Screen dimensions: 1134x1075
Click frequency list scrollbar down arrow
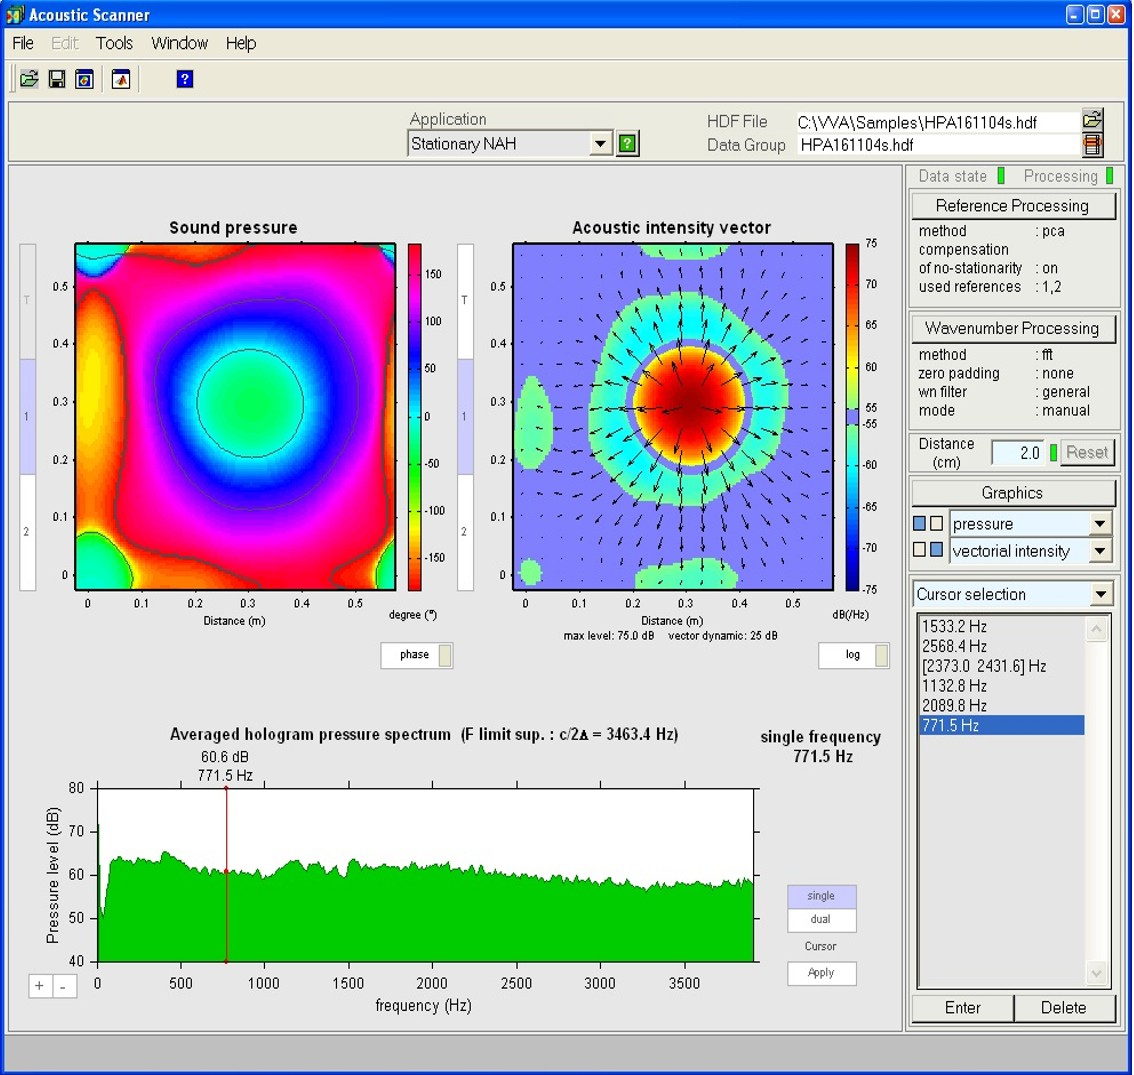(x=1096, y=974)
